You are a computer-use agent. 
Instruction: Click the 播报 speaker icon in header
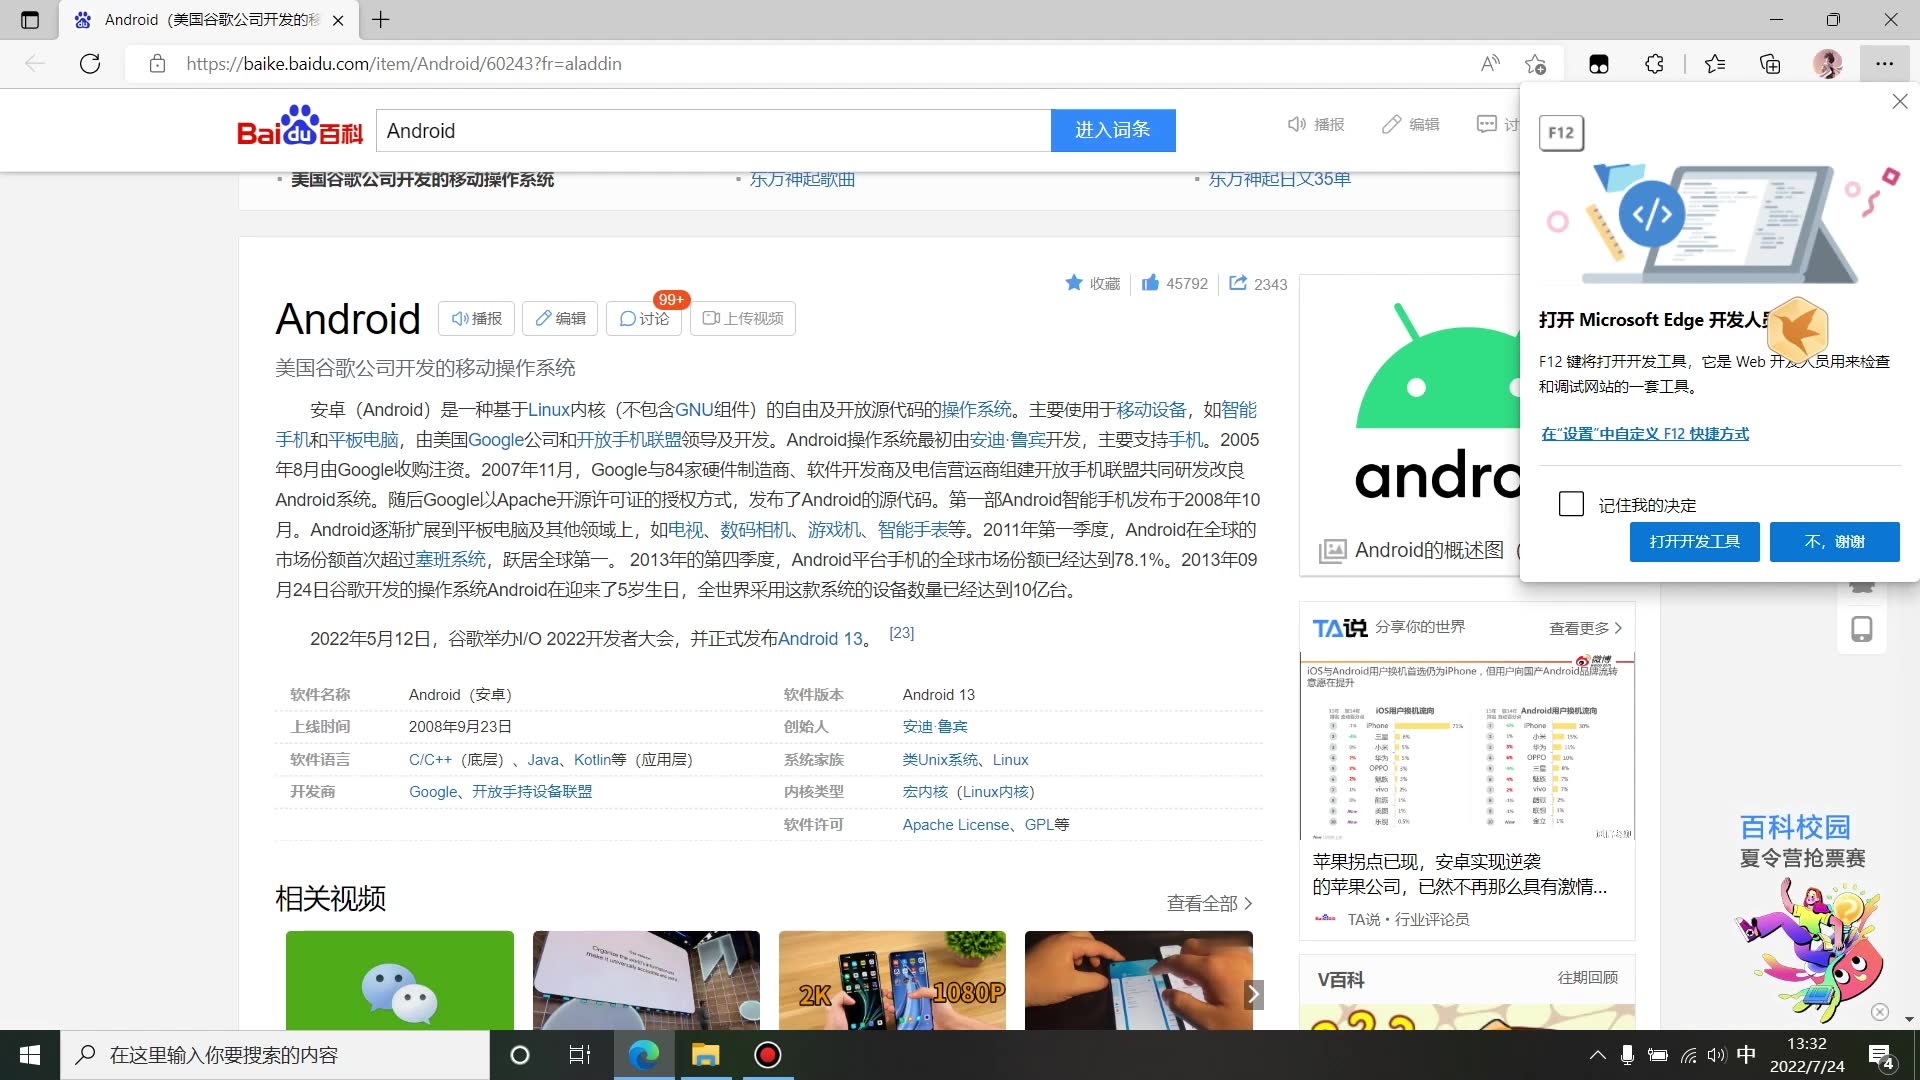[1297, 124]
